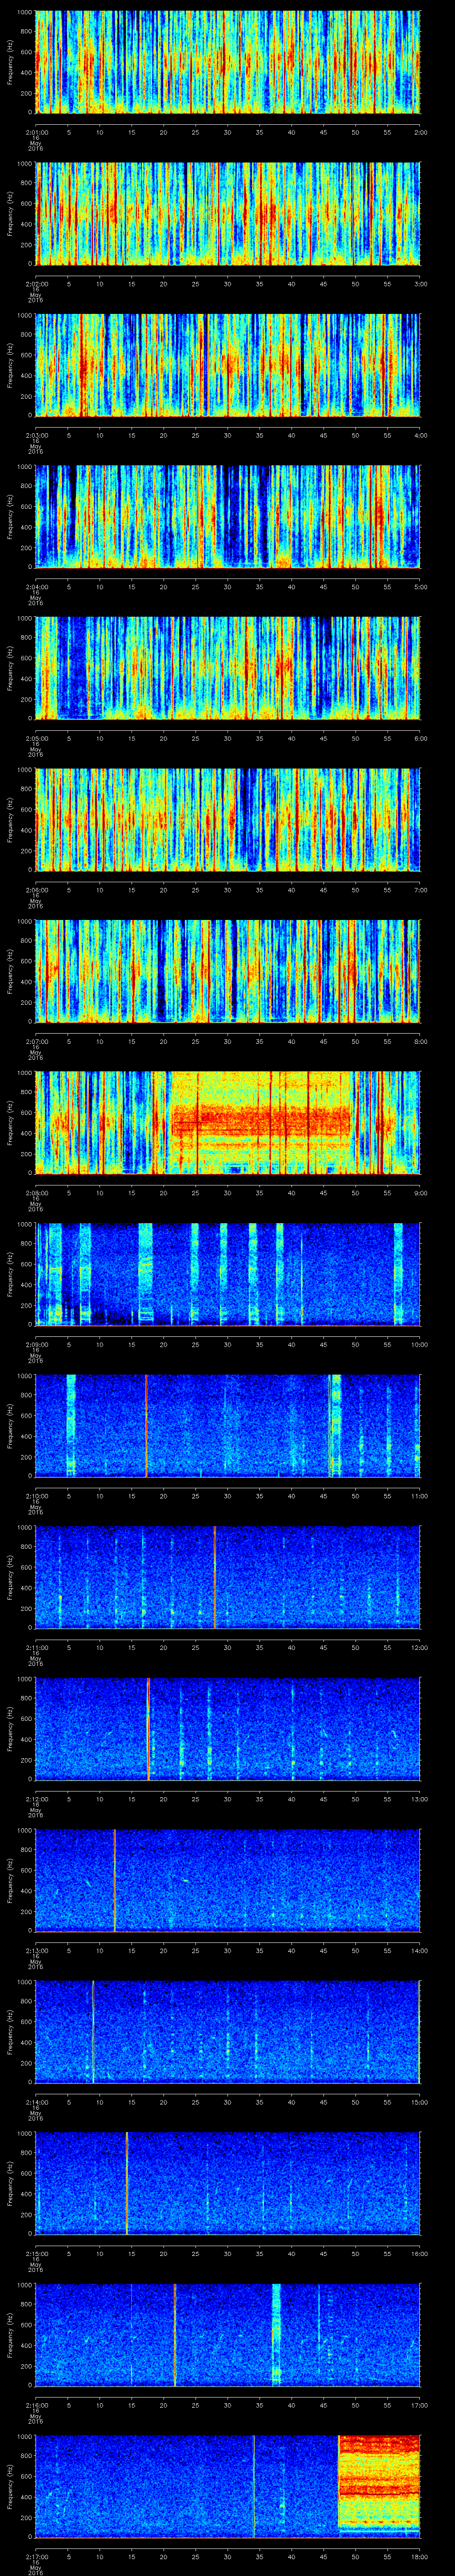Select the spectrogram panel starting at 2:06:00
The width and height of the screenshot is (455, 2576).
228,819
